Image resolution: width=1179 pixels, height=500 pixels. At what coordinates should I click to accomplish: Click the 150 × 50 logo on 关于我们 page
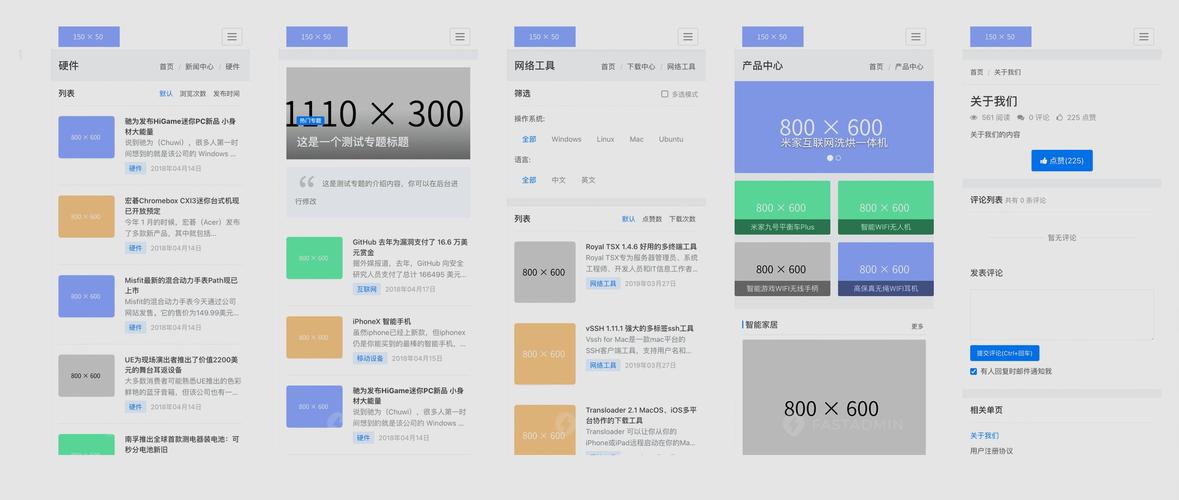pos(1000,37)
